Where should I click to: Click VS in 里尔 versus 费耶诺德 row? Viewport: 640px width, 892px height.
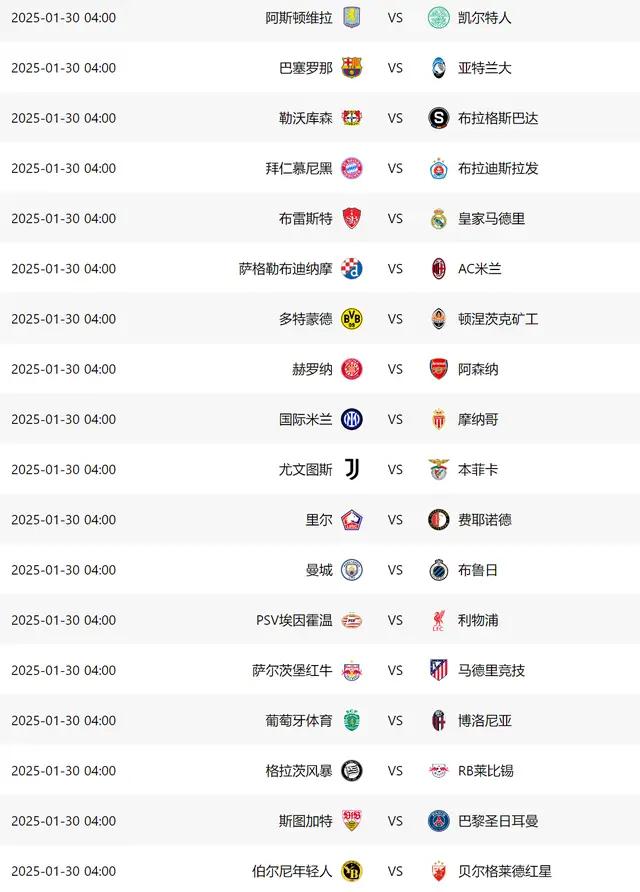coord(395,520)
